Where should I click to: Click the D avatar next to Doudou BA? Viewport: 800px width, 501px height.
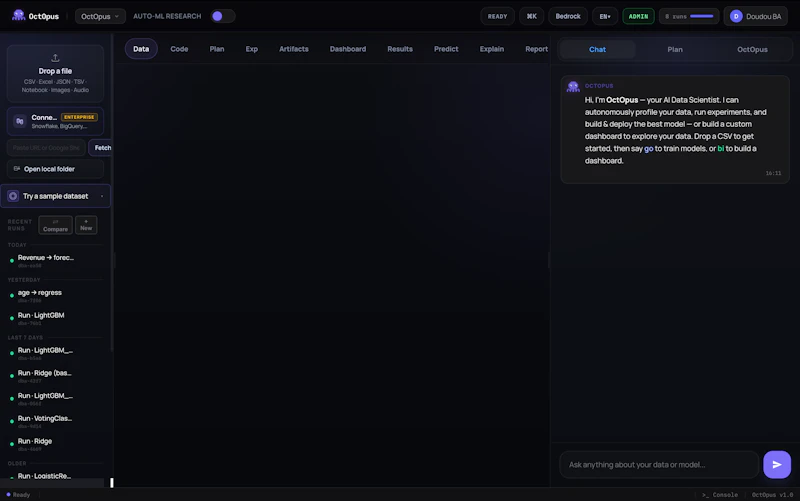click(x=736, y=16)
